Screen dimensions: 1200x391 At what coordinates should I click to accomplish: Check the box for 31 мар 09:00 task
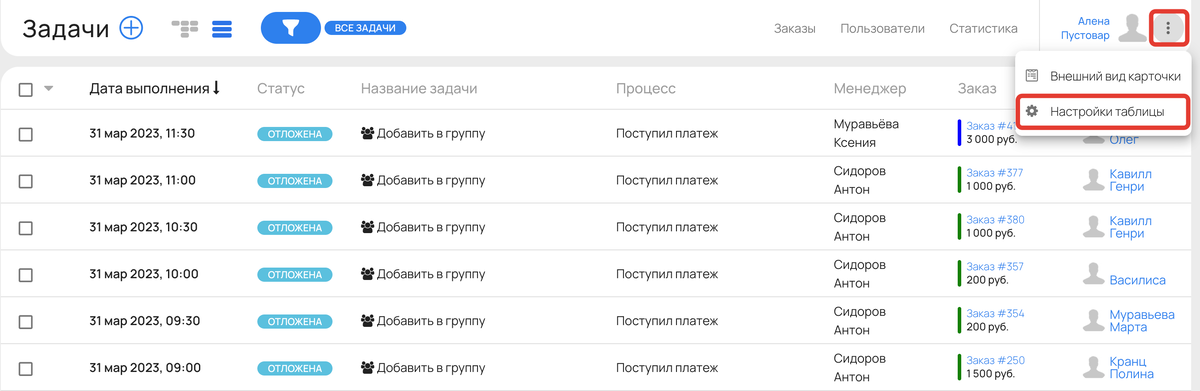[26, 369]
